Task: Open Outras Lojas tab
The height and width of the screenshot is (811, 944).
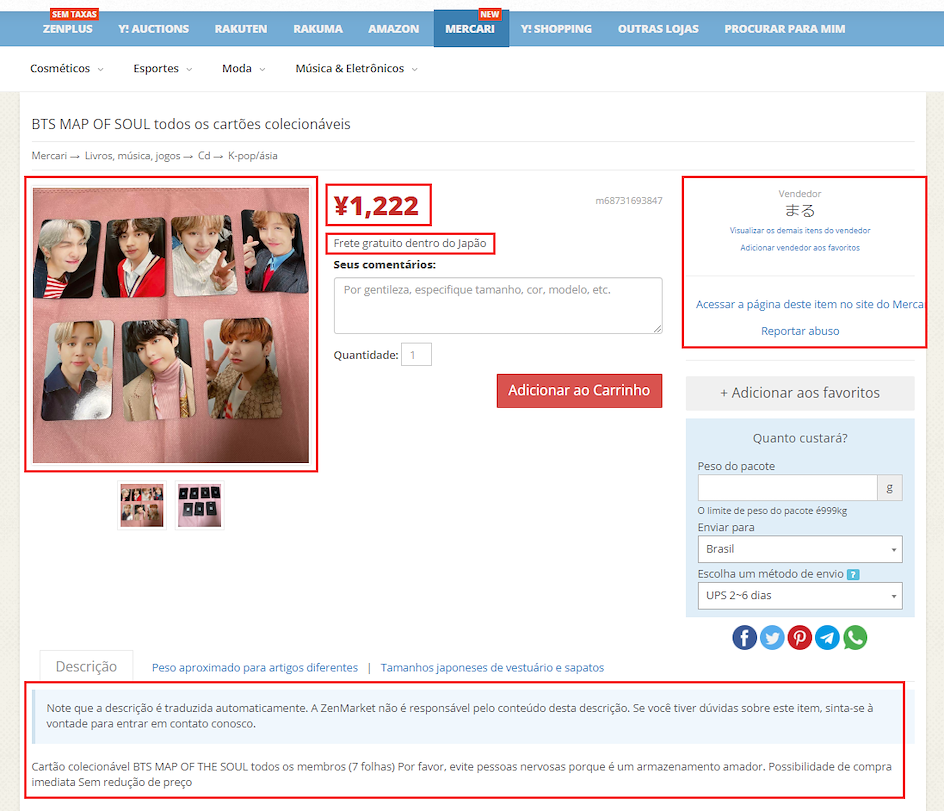Action: coord(658,29)
